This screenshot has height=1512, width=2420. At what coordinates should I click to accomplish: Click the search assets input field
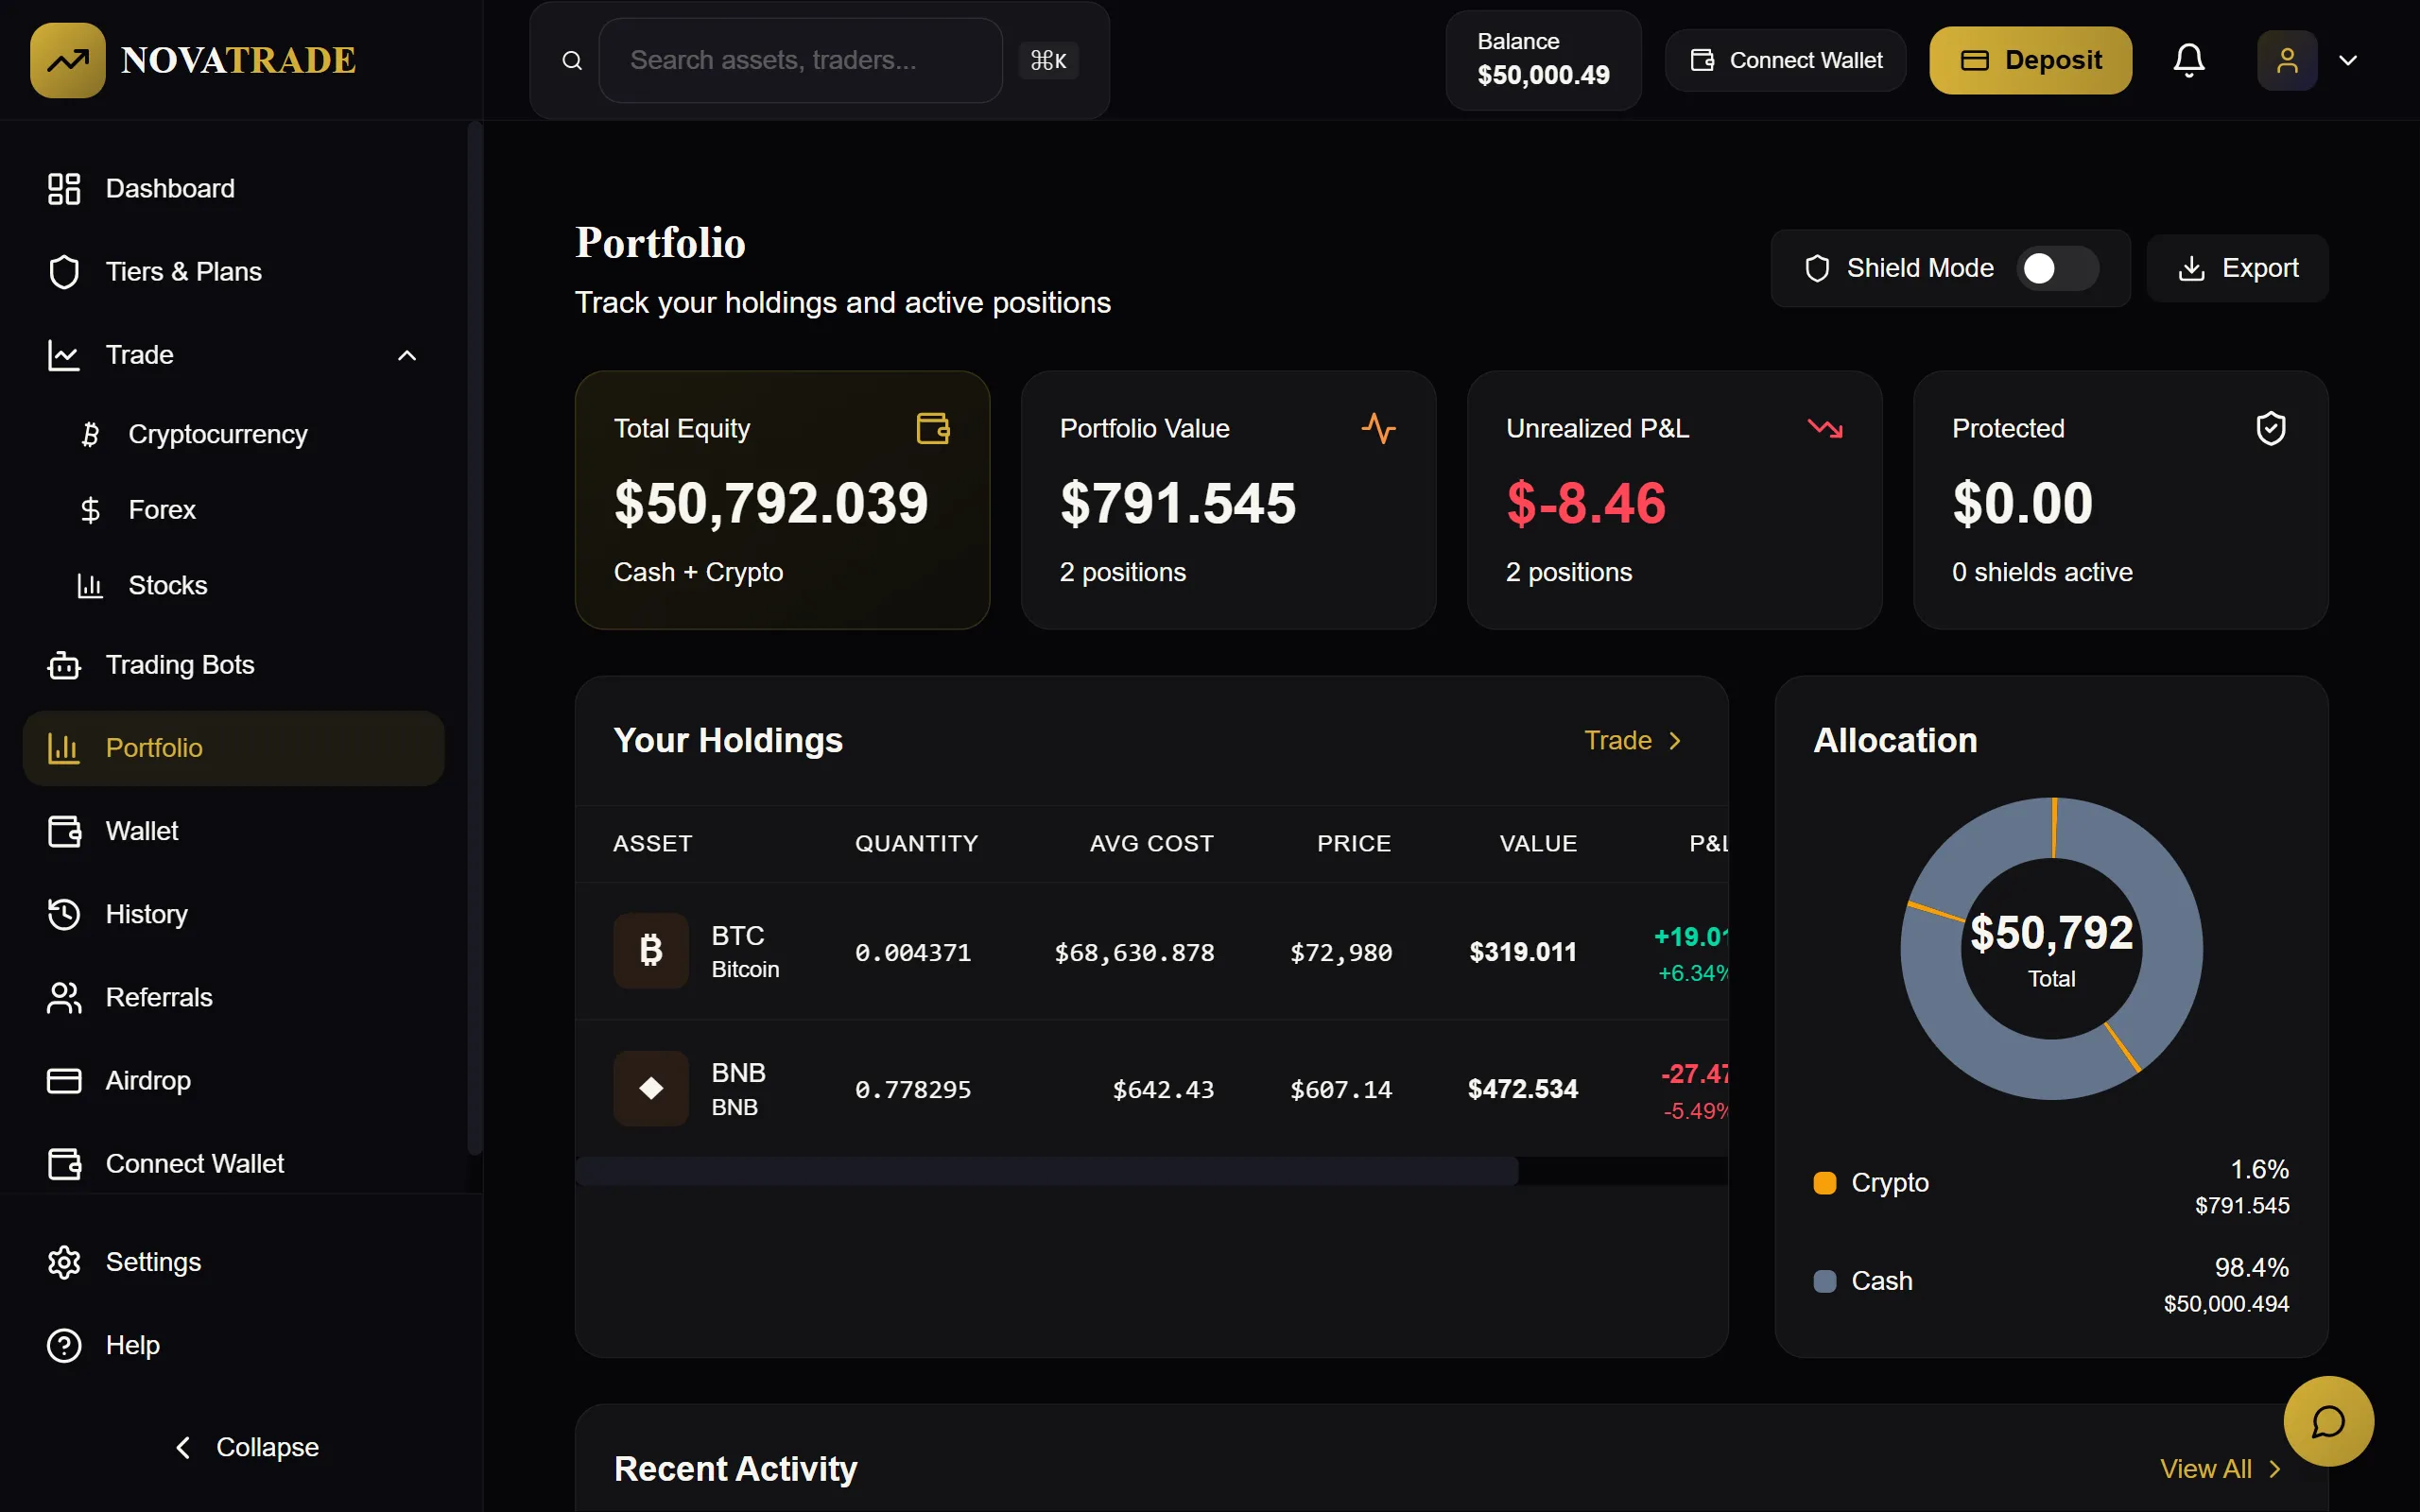pyautogui.click(x=800, y=60)
